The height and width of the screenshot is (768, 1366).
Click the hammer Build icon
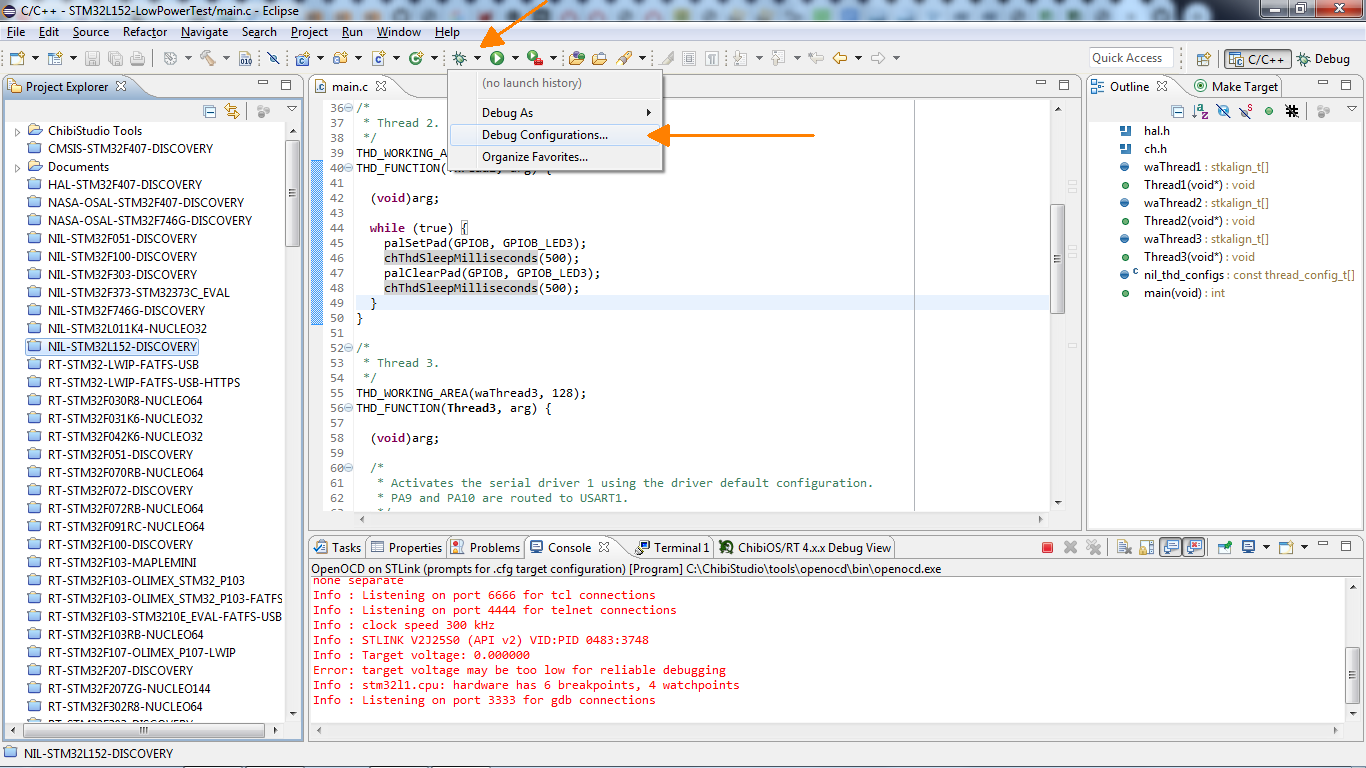click(x=208, y=59)
